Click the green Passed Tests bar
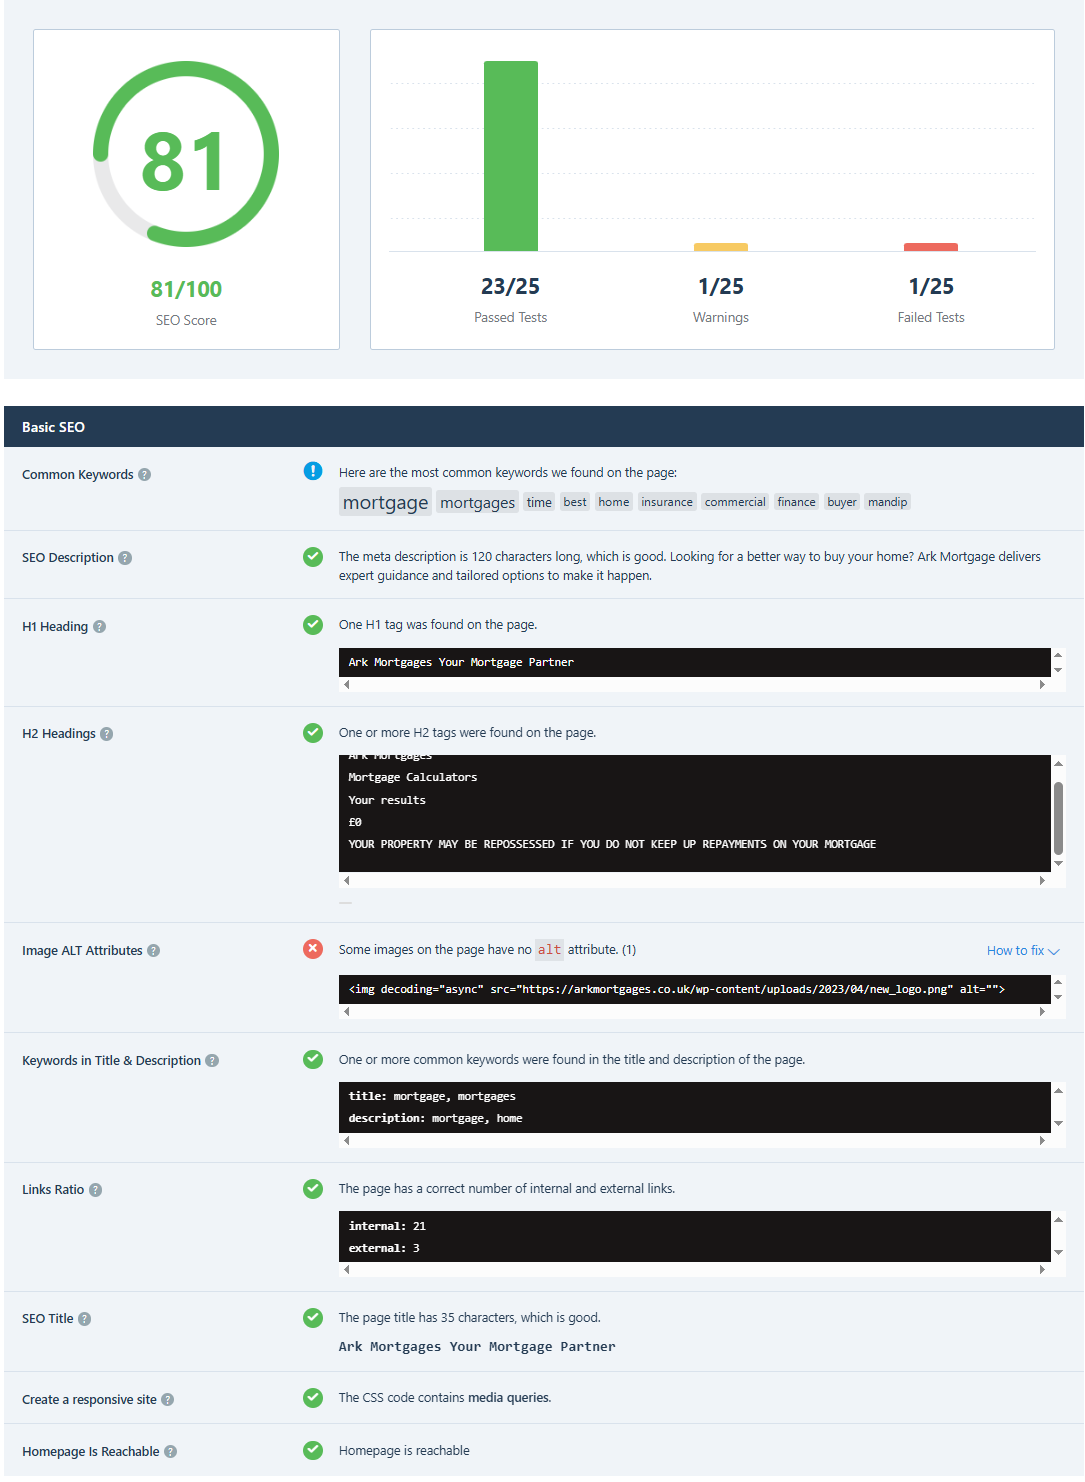This screenshot has width=1085, height=1482. (x=511, y=156)
